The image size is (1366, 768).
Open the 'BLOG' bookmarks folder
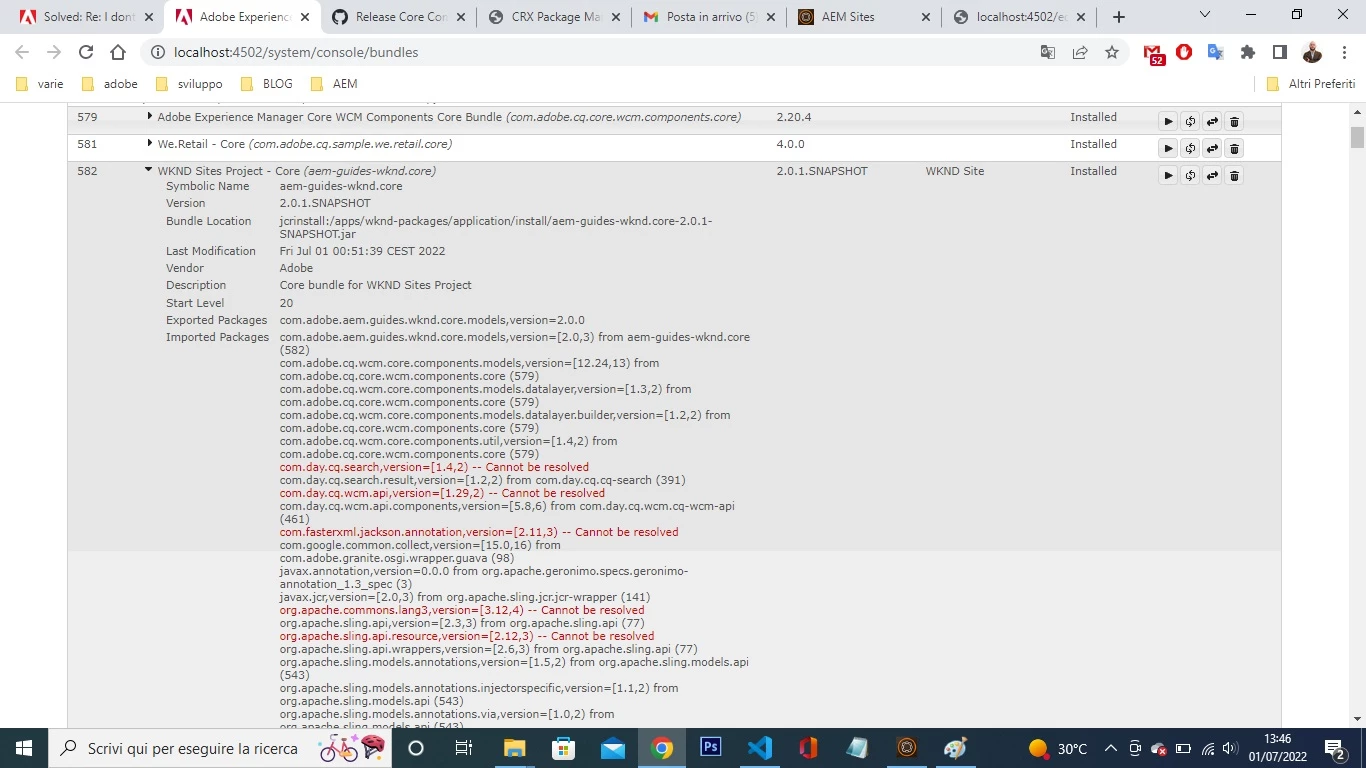[267, 84]
